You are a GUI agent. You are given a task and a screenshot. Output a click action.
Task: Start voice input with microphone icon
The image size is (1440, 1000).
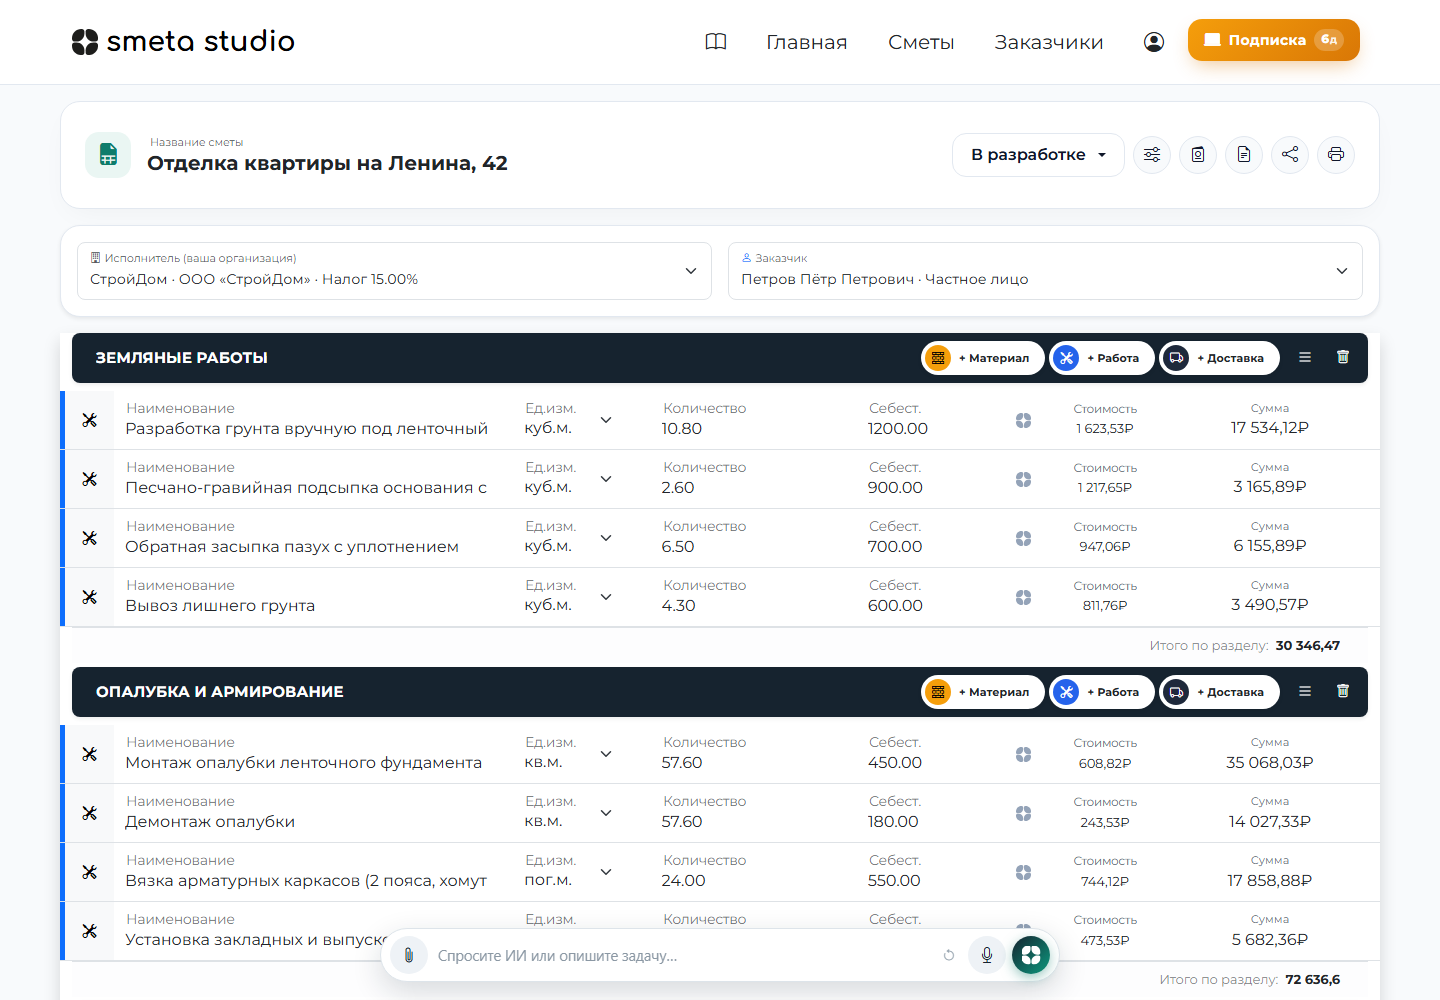click(x=987, y=956)
